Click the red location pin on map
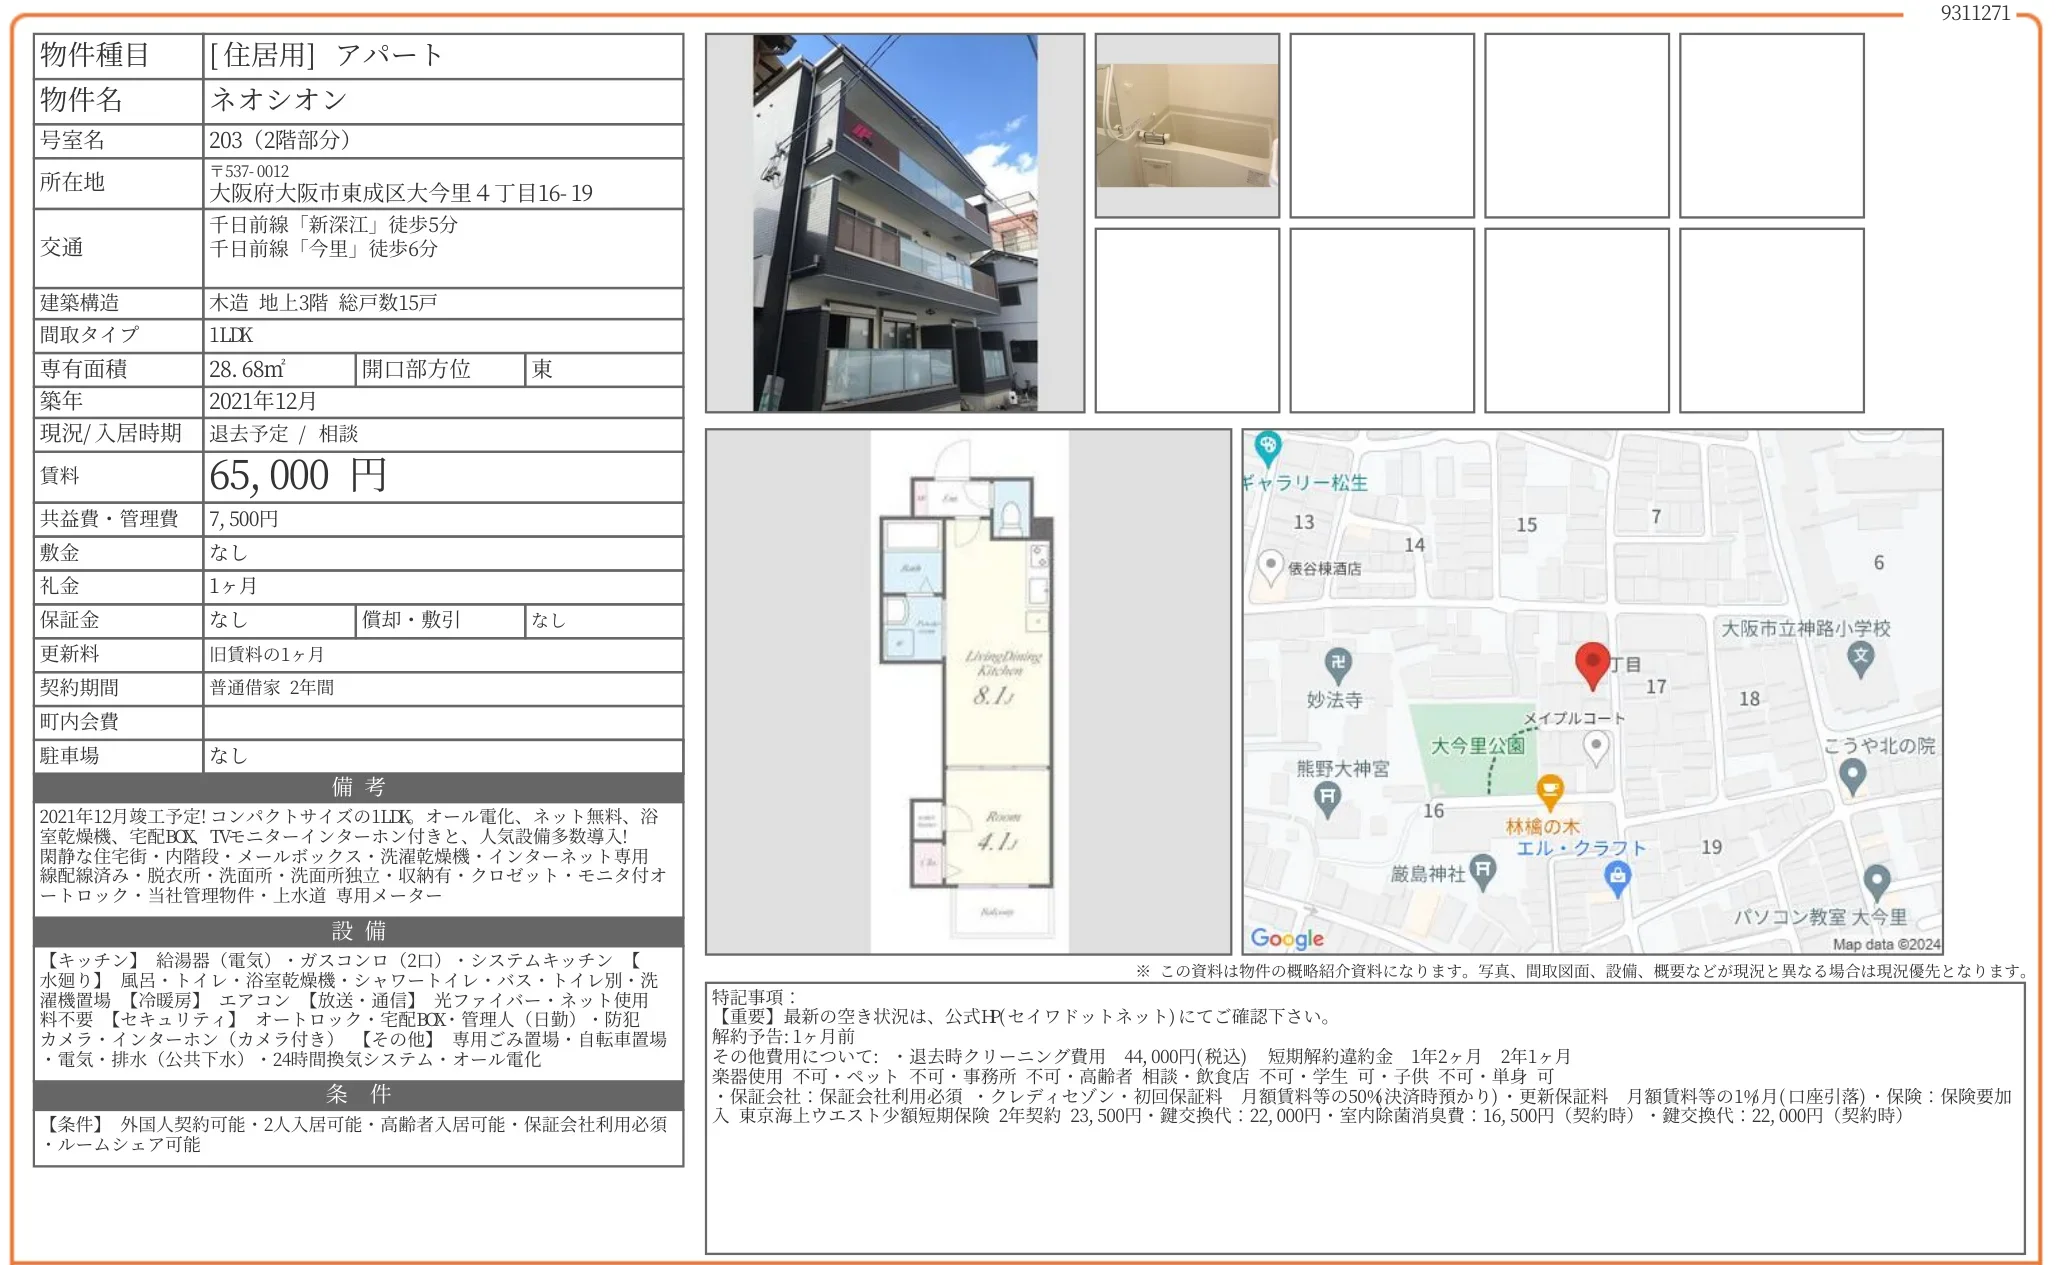2056x1265 pixels. coord(1592,664)
